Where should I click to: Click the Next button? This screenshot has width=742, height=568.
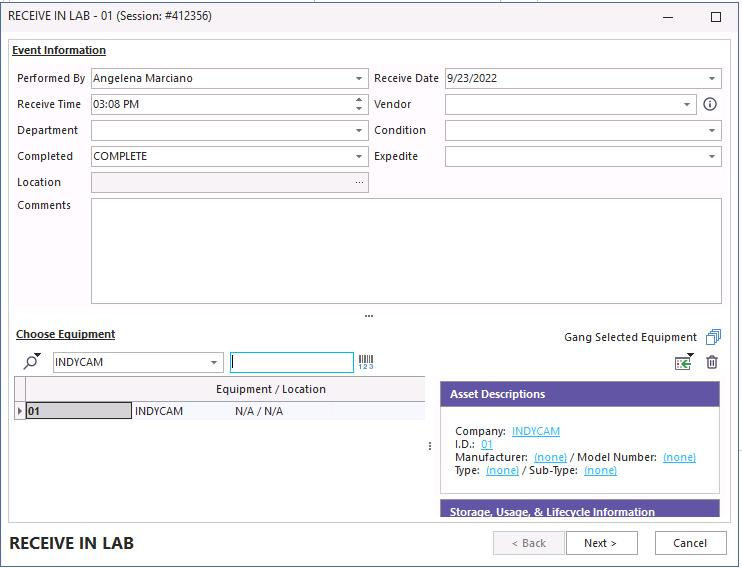click(x=601, y=543)
